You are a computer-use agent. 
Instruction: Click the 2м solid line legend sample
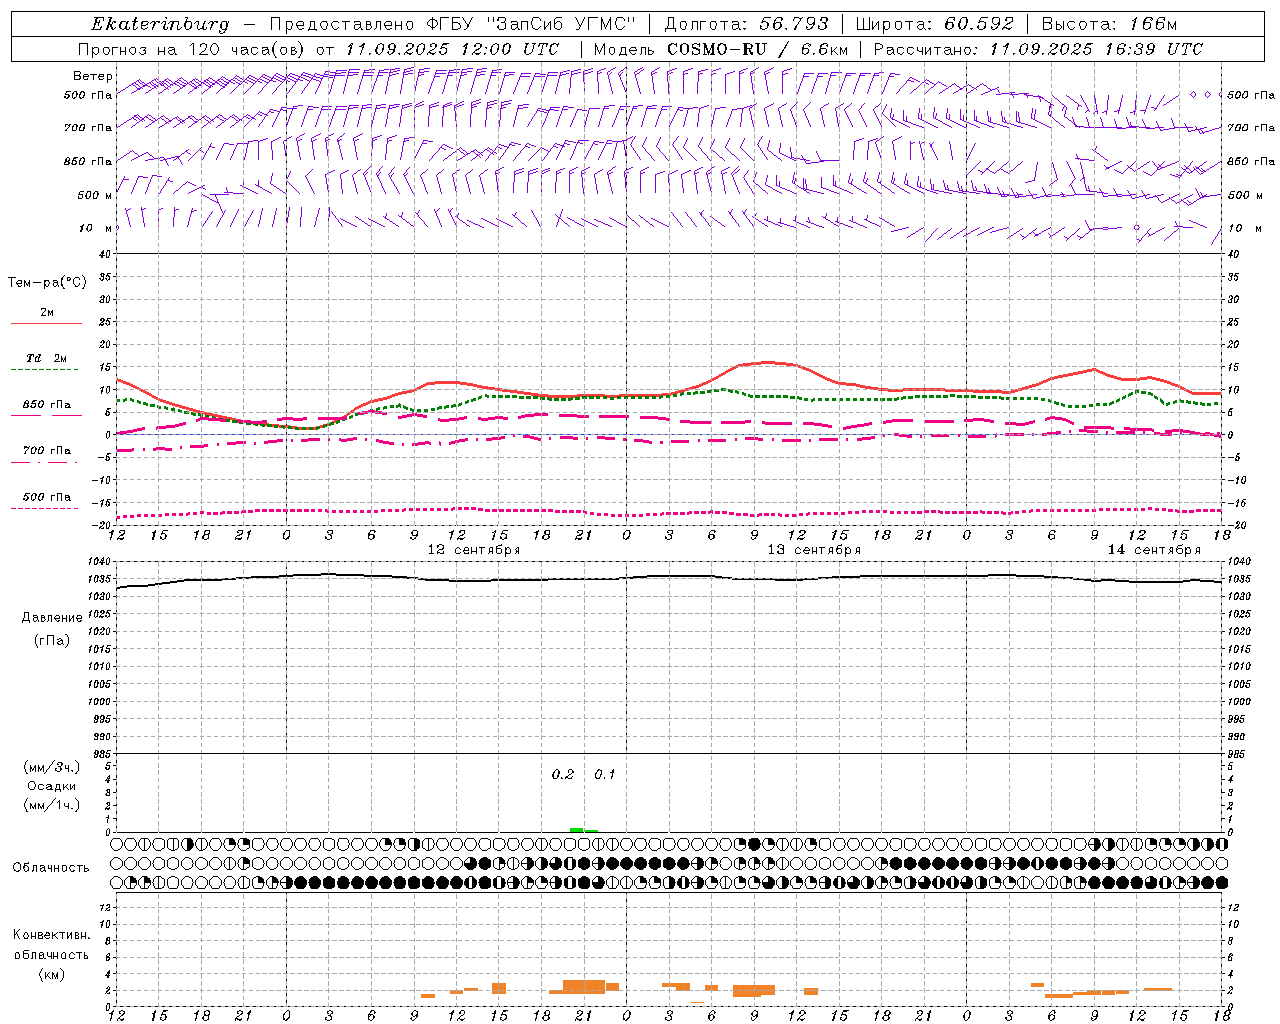46,324
